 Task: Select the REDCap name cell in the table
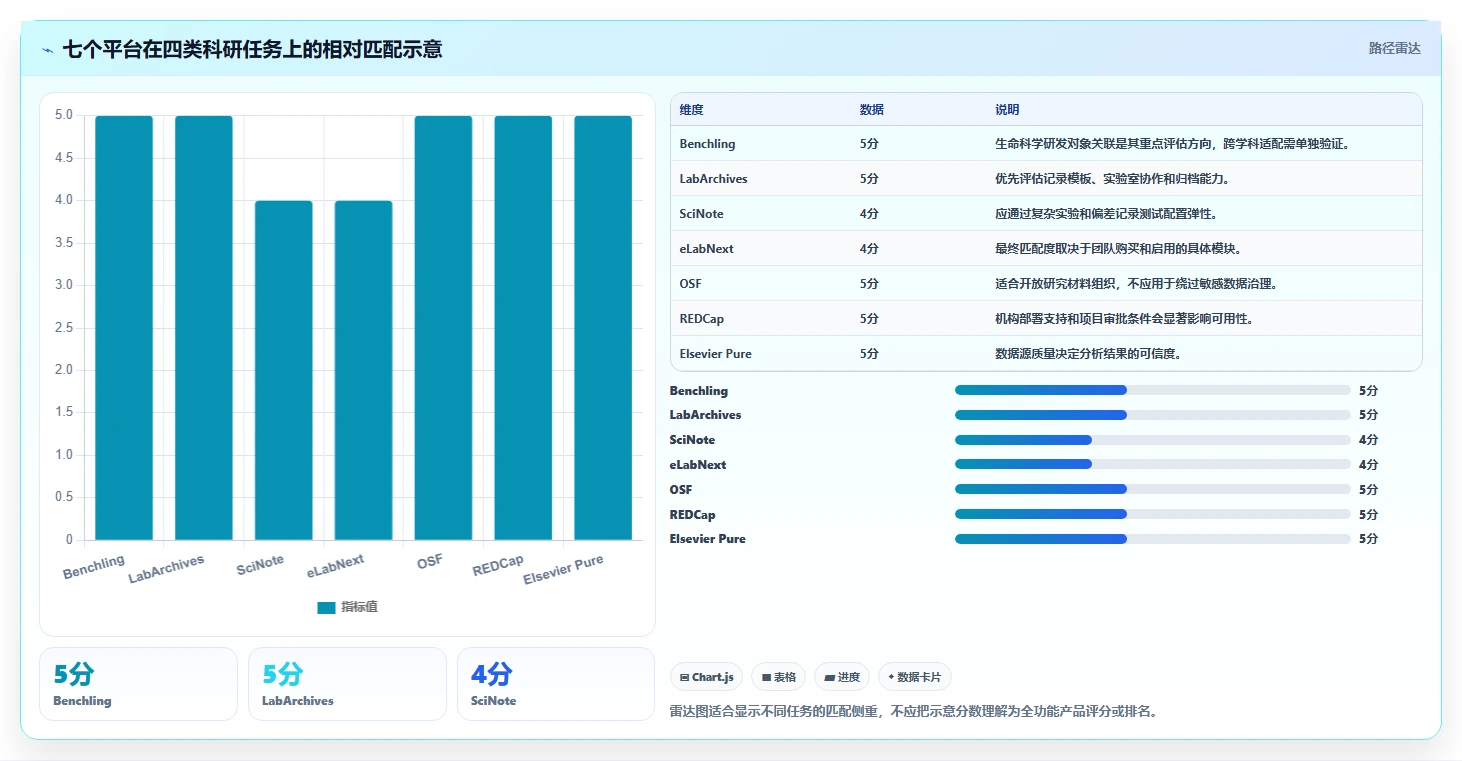point(701,319)
